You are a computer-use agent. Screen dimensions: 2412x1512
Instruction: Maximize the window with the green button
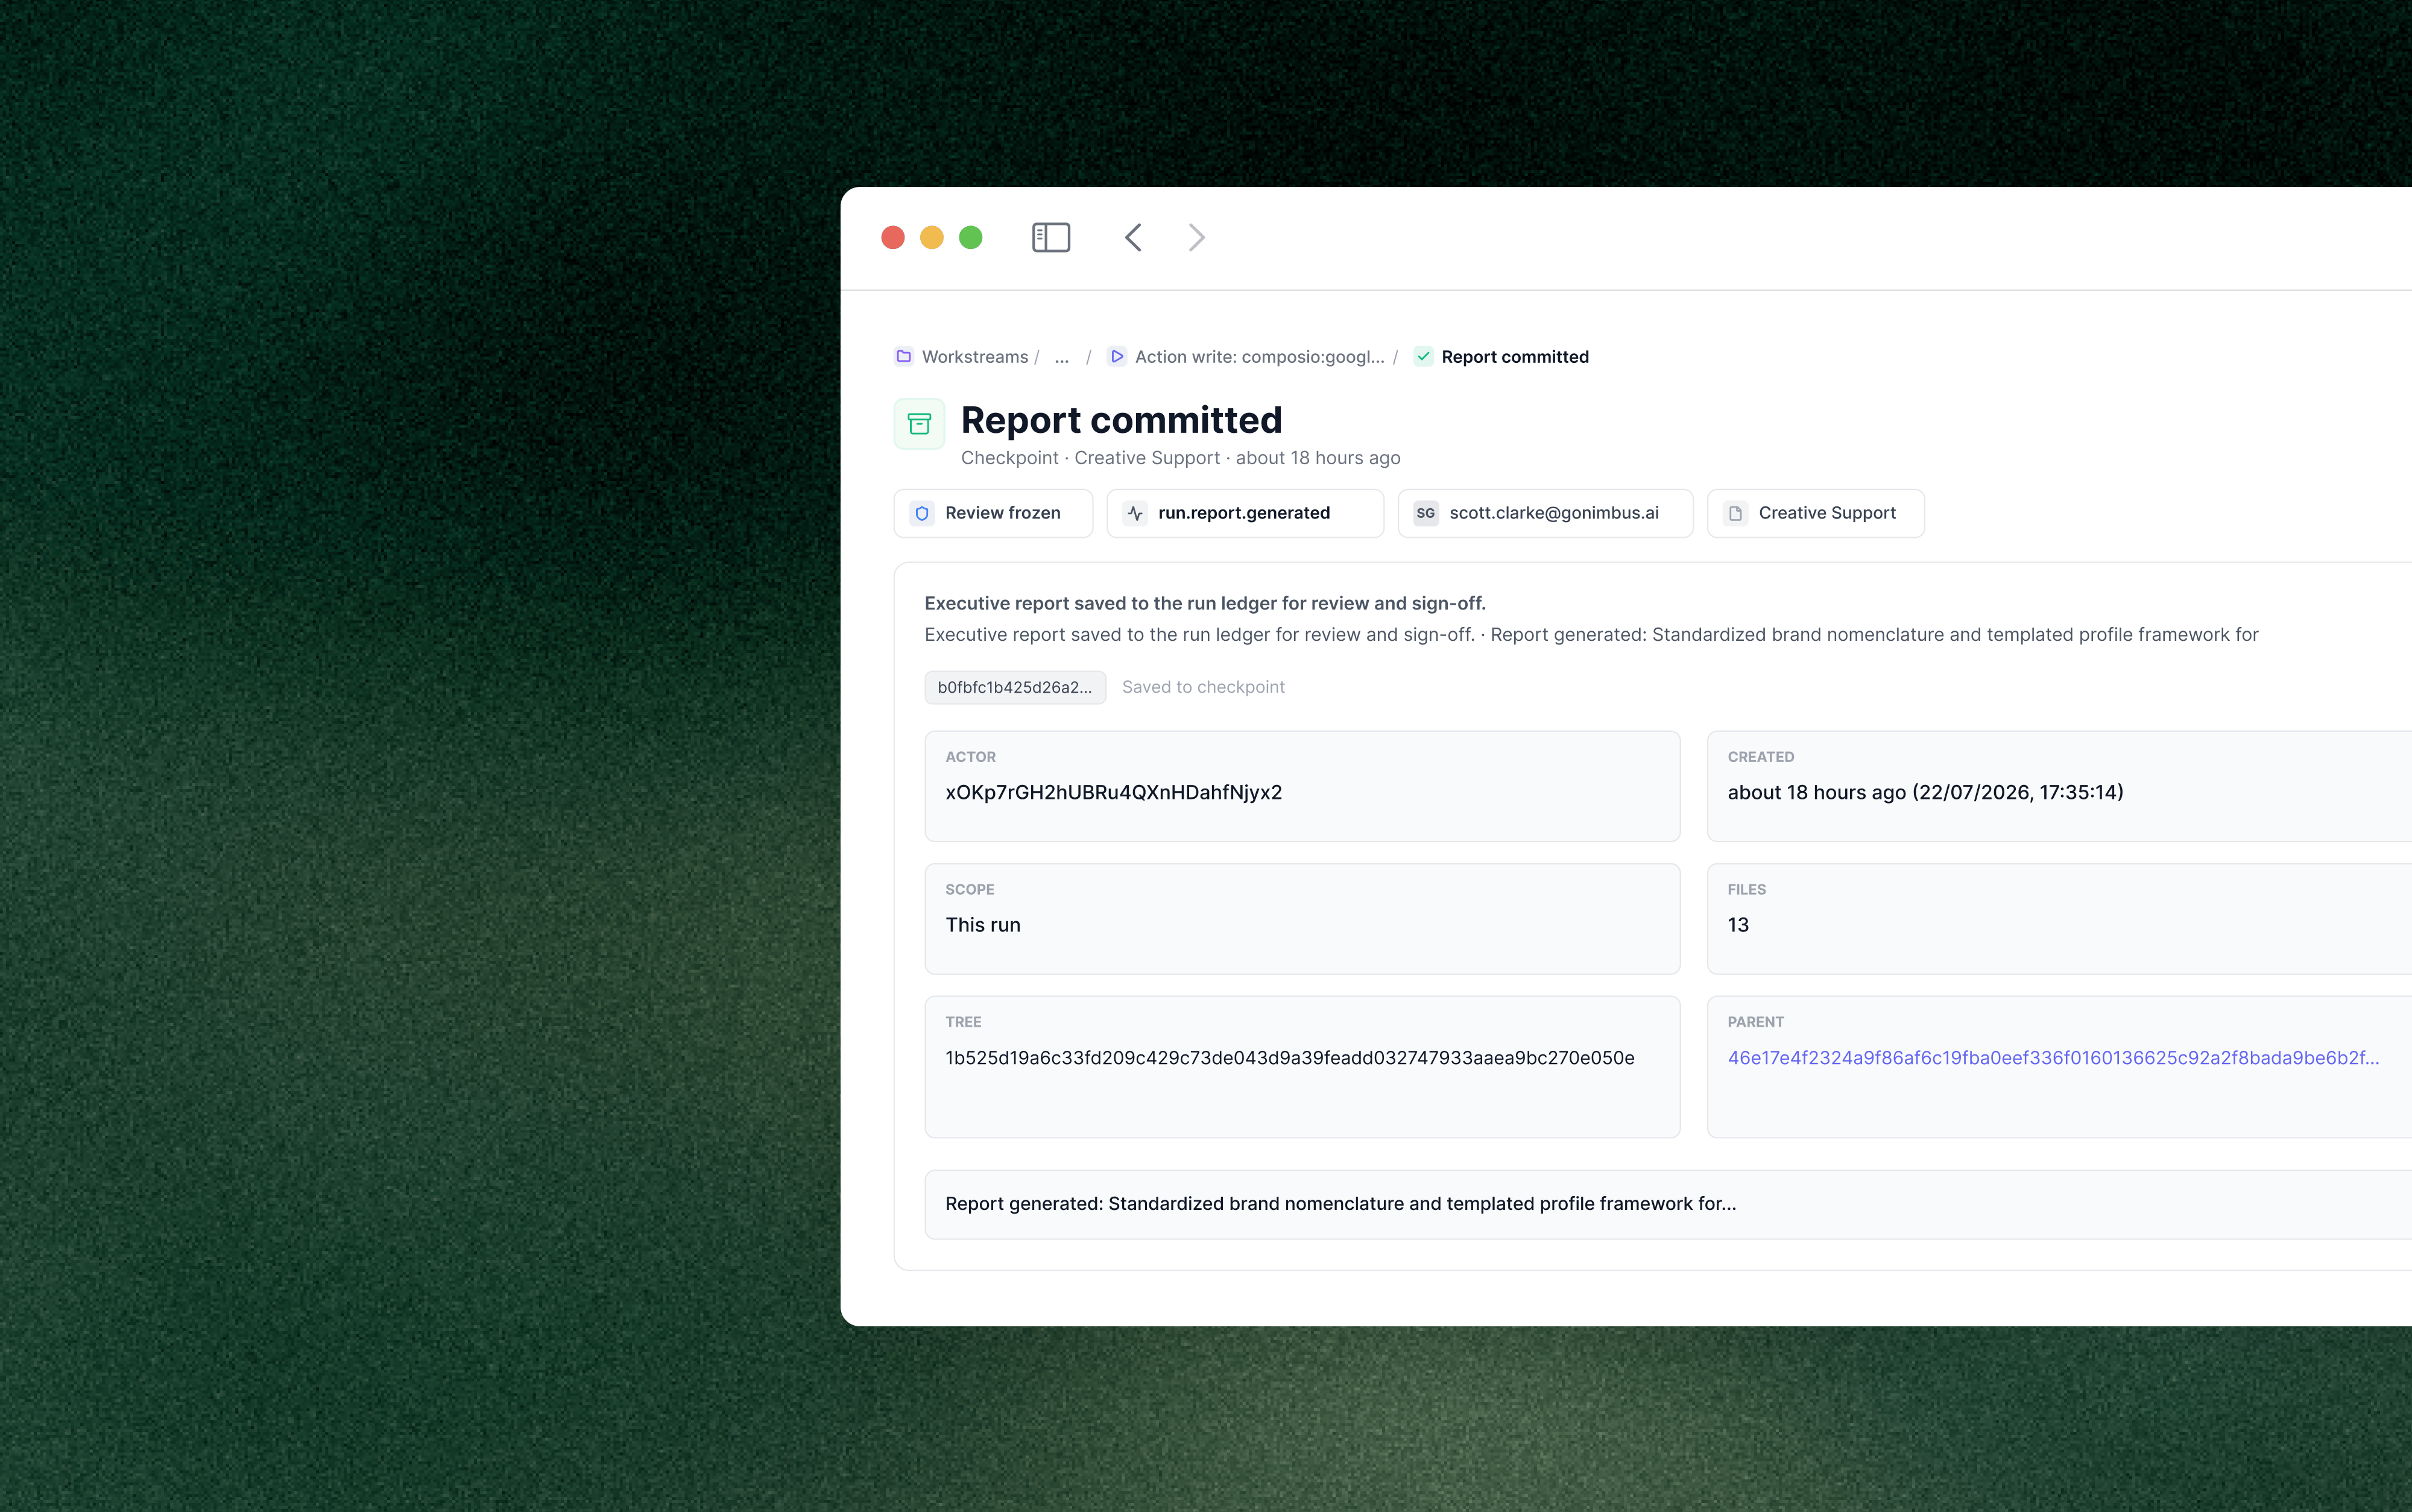tap(971, 237)
